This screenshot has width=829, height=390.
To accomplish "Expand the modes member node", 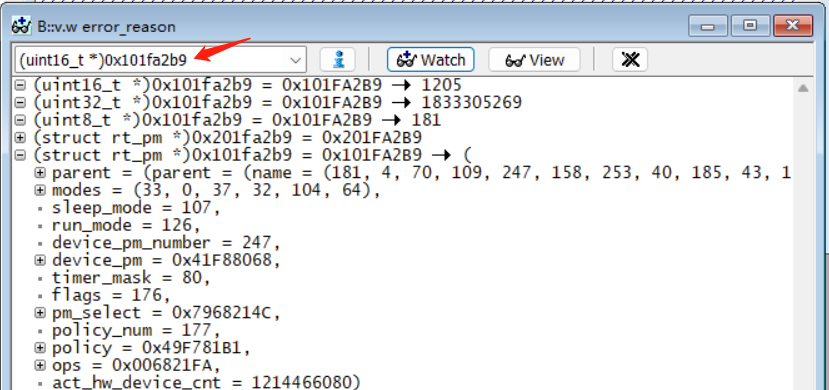I will tap(40, 190).
